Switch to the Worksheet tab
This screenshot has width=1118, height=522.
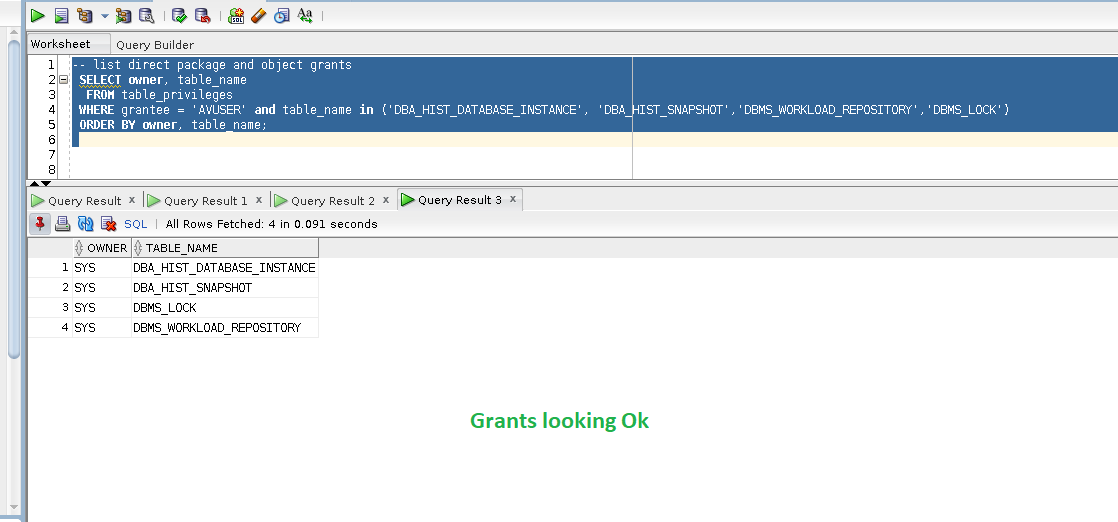tap(61, 44)
